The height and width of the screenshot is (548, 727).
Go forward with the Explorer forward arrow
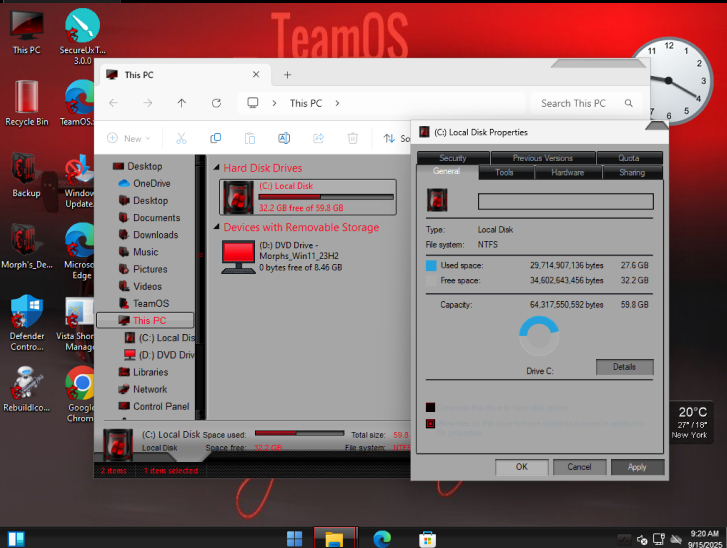tap(147, 103)
